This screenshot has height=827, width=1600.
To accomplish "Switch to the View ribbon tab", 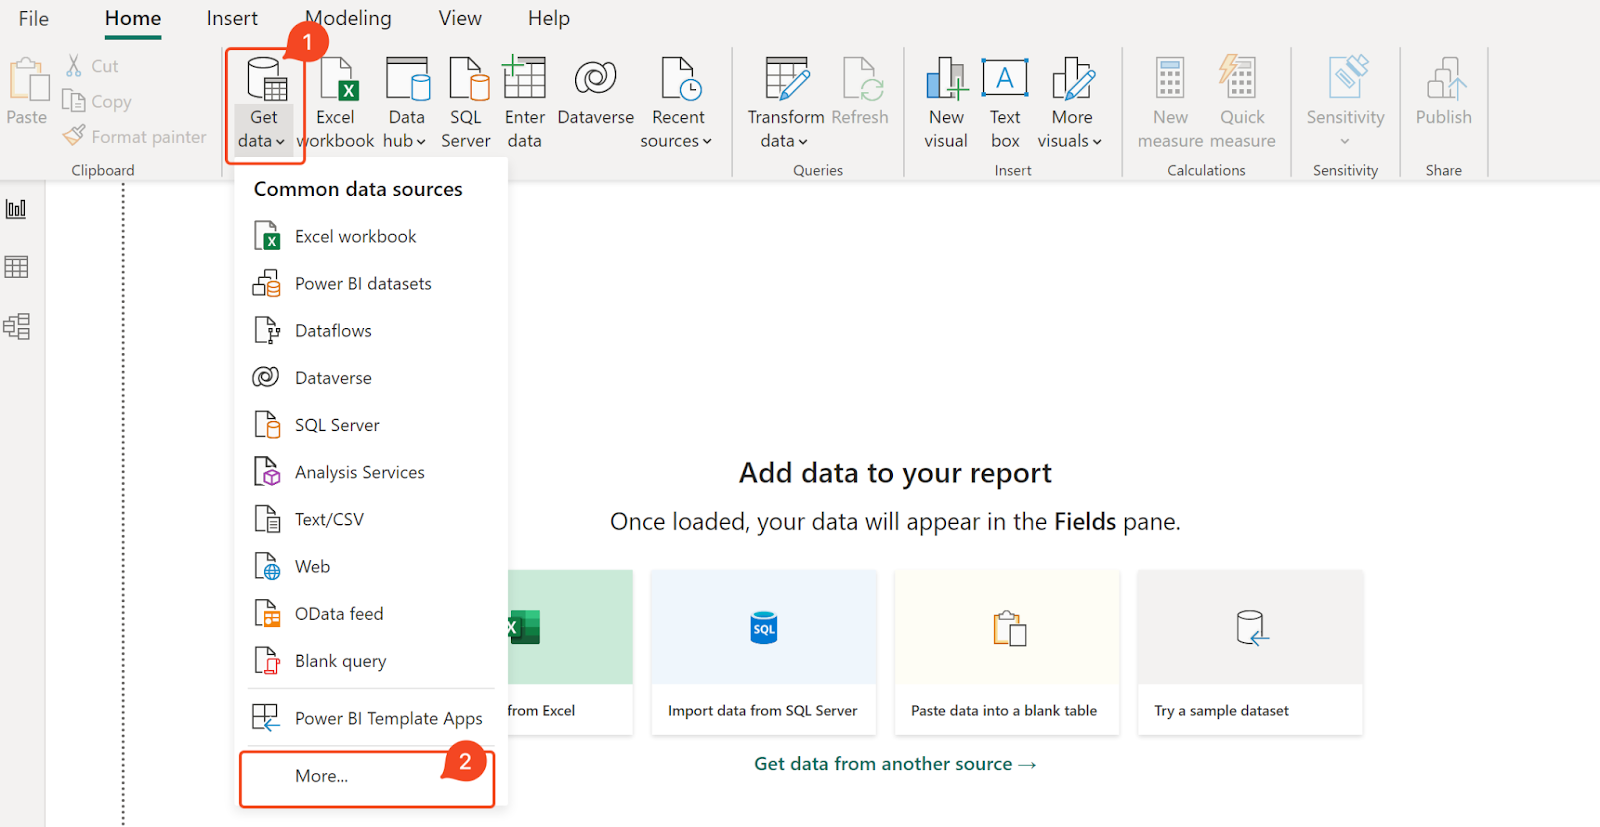I will [x=460, y=18].
